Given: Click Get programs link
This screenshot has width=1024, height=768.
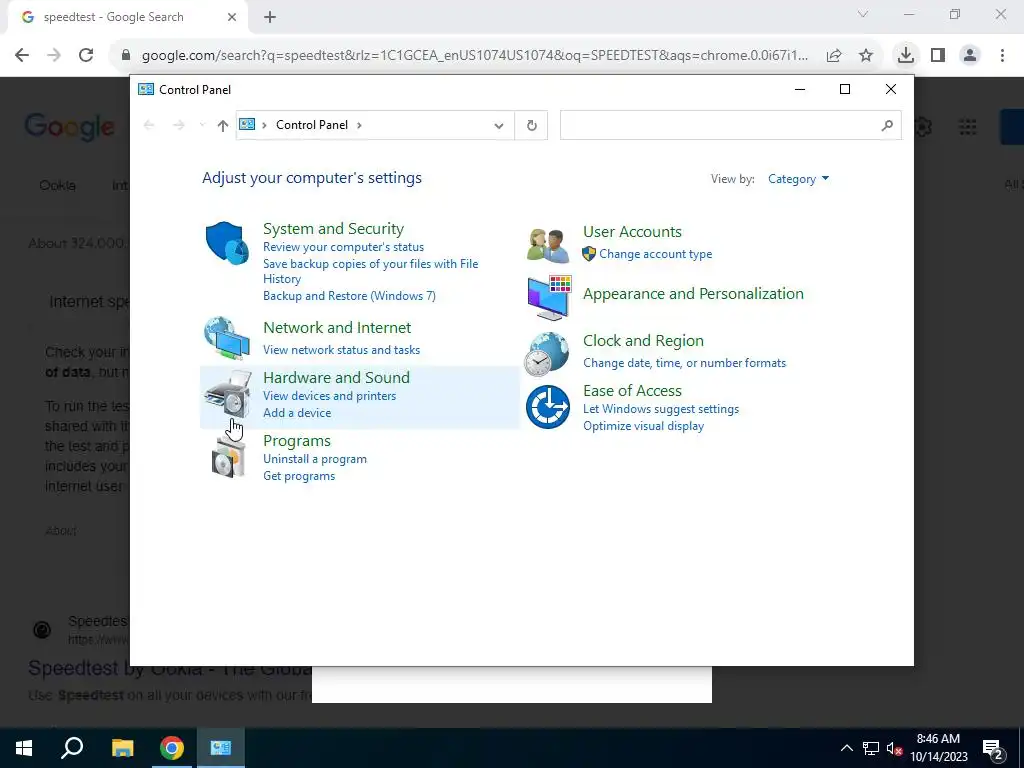Looking at the screenshot, I should [x=298, y=476].
